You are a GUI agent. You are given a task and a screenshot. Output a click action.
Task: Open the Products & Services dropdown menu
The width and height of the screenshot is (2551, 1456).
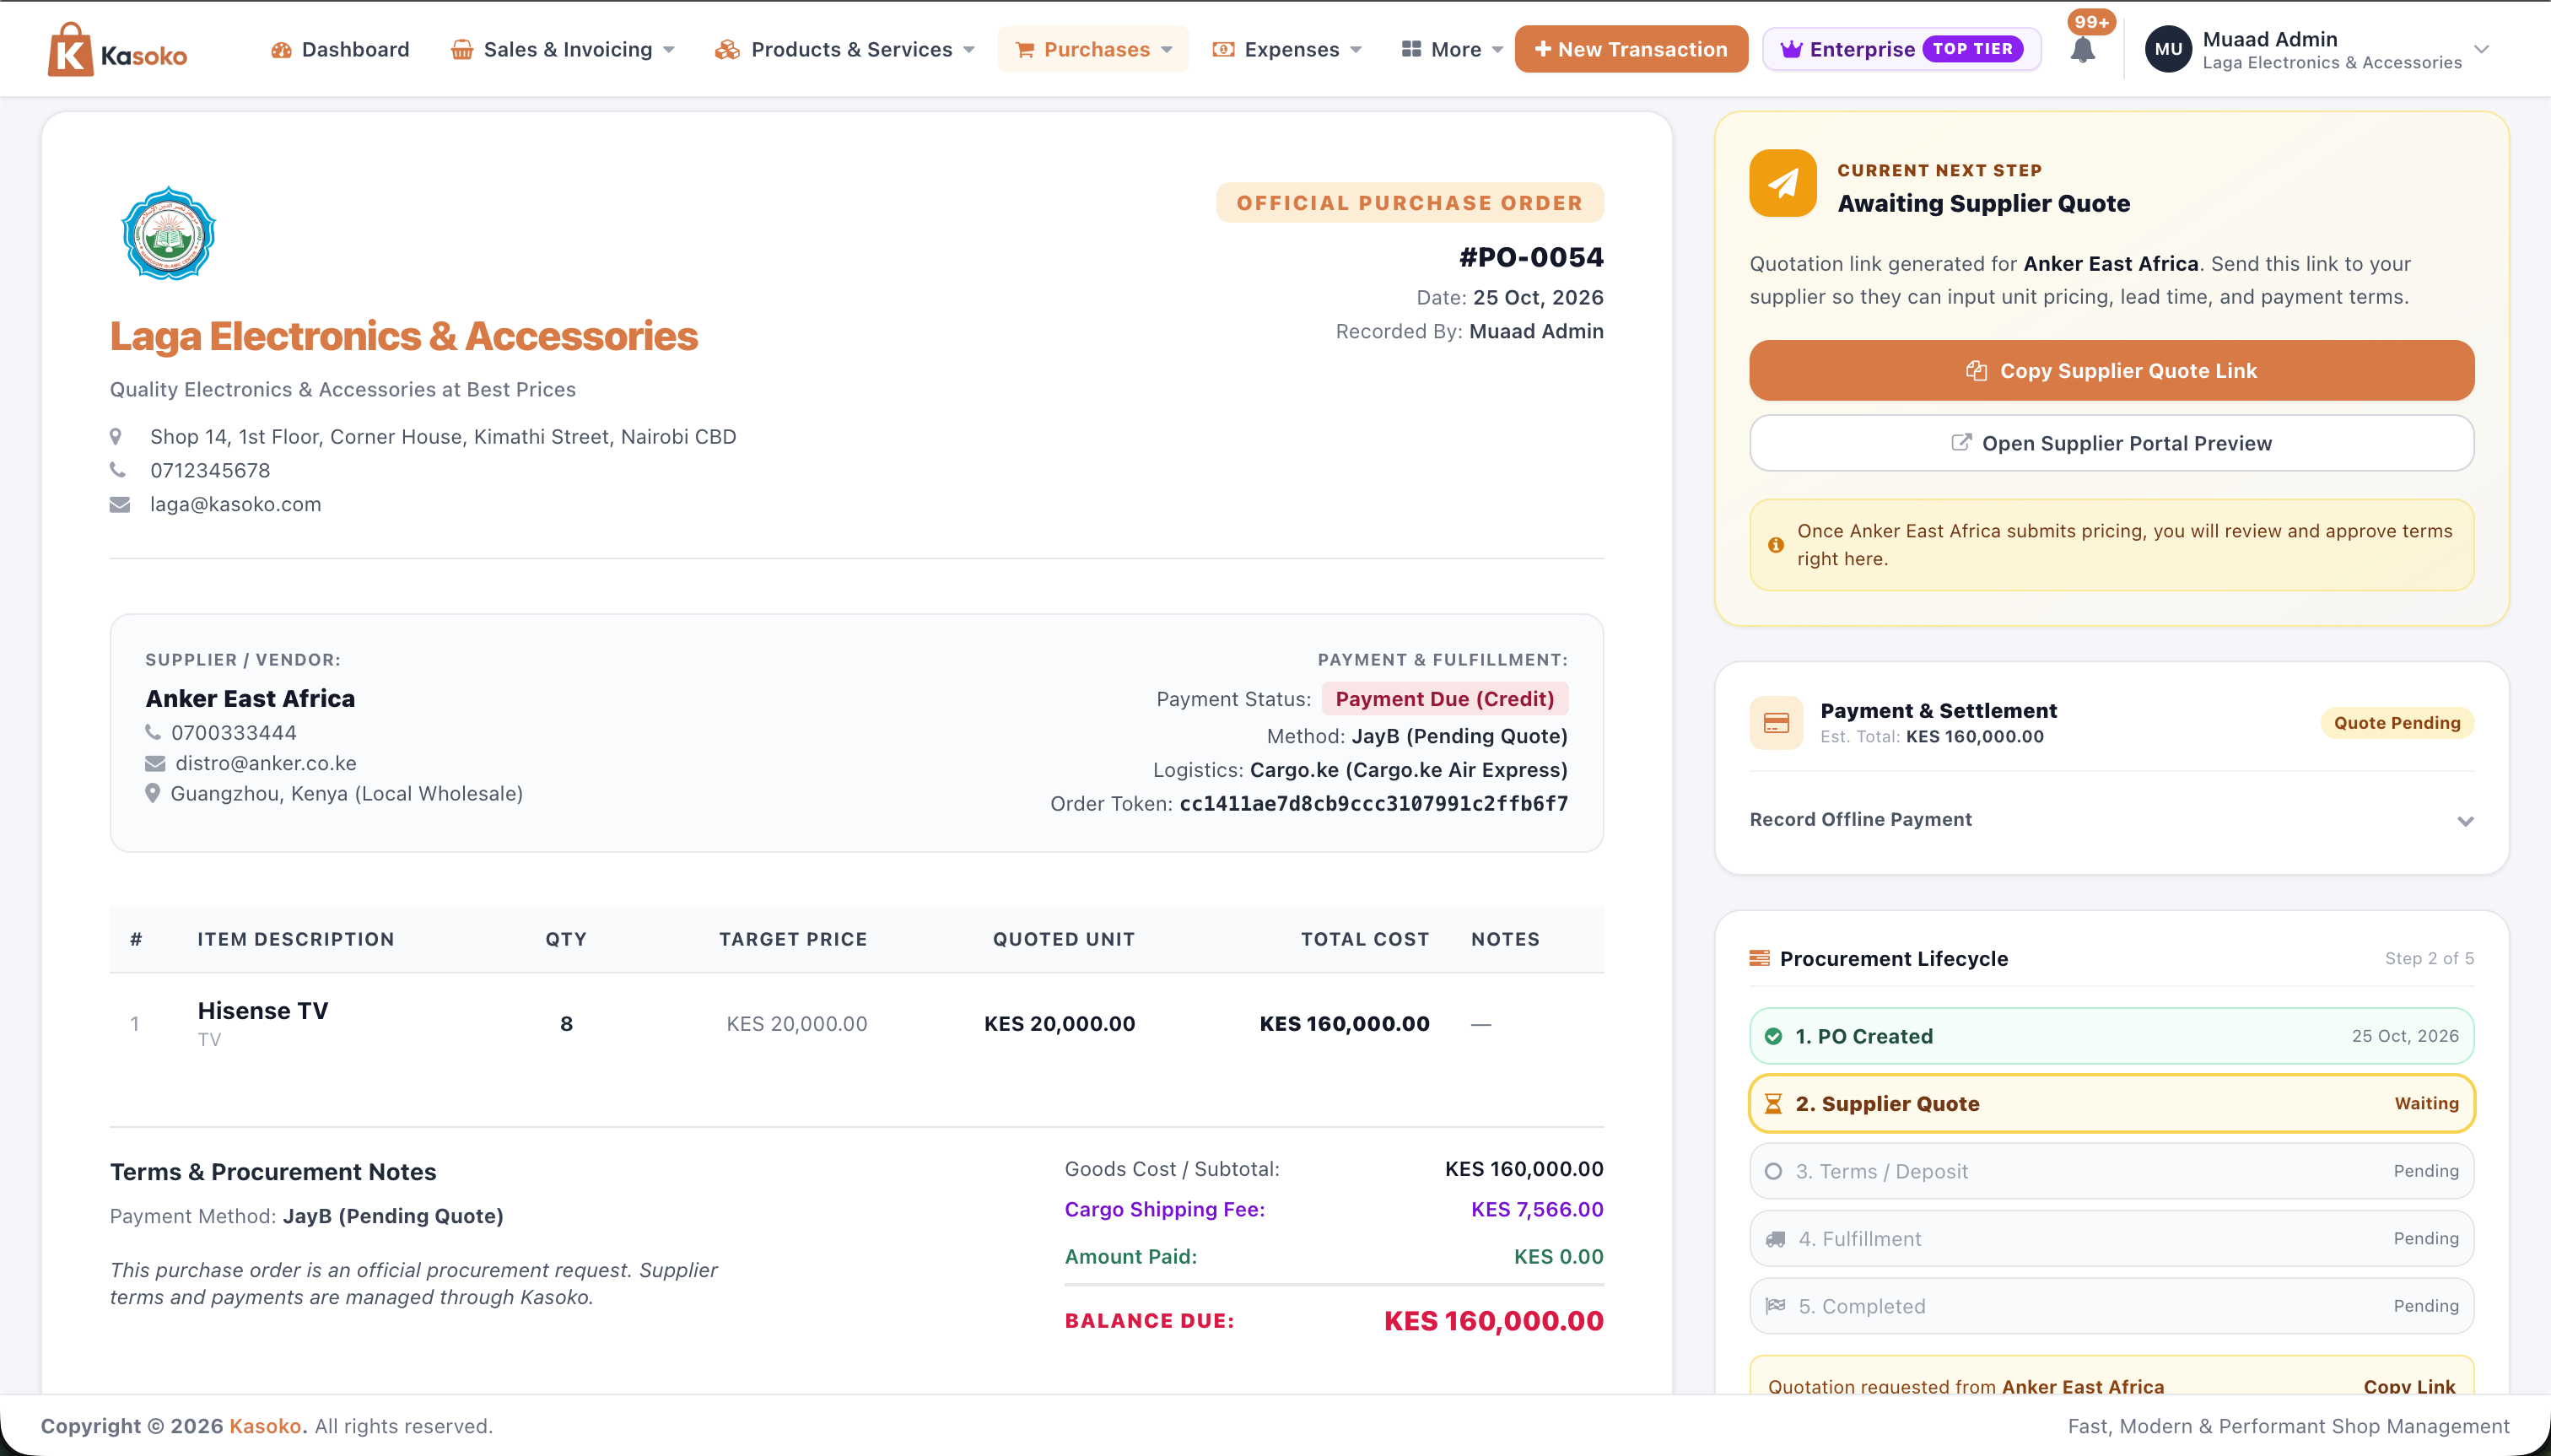tap(844, 49)
